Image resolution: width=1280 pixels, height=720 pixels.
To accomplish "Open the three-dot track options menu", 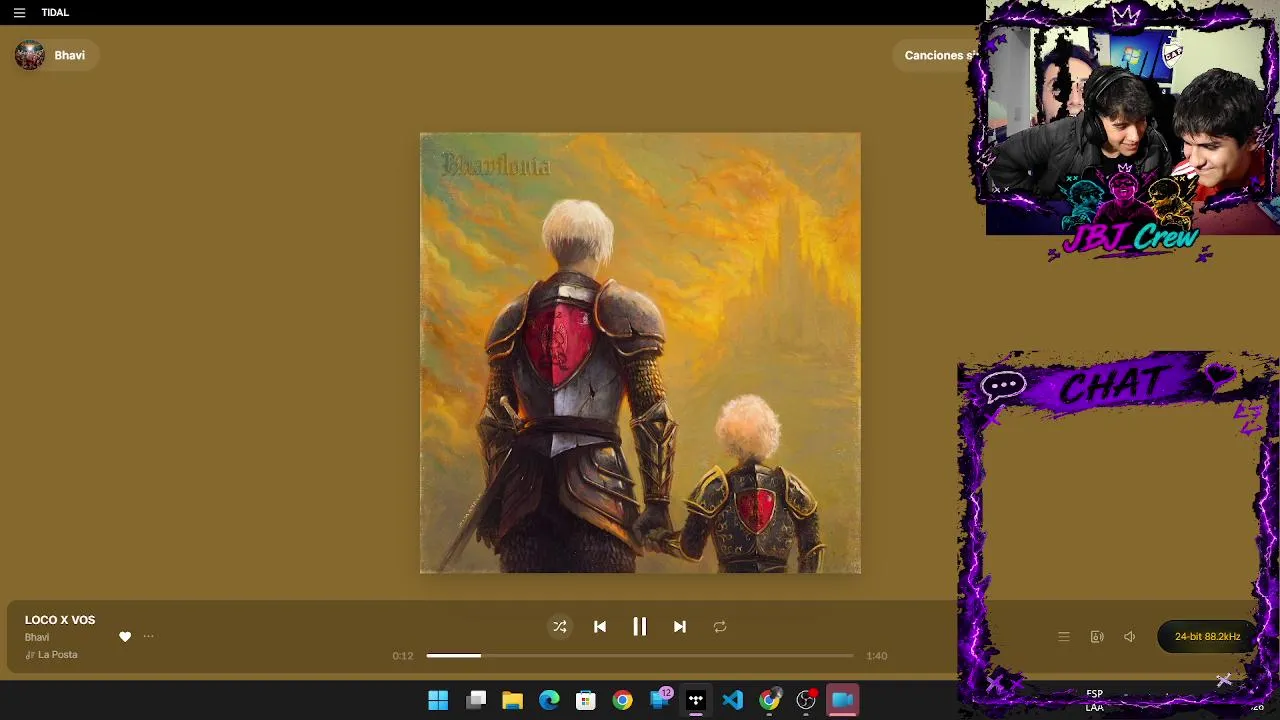I will pyautogui.click(x=148, y=637).
